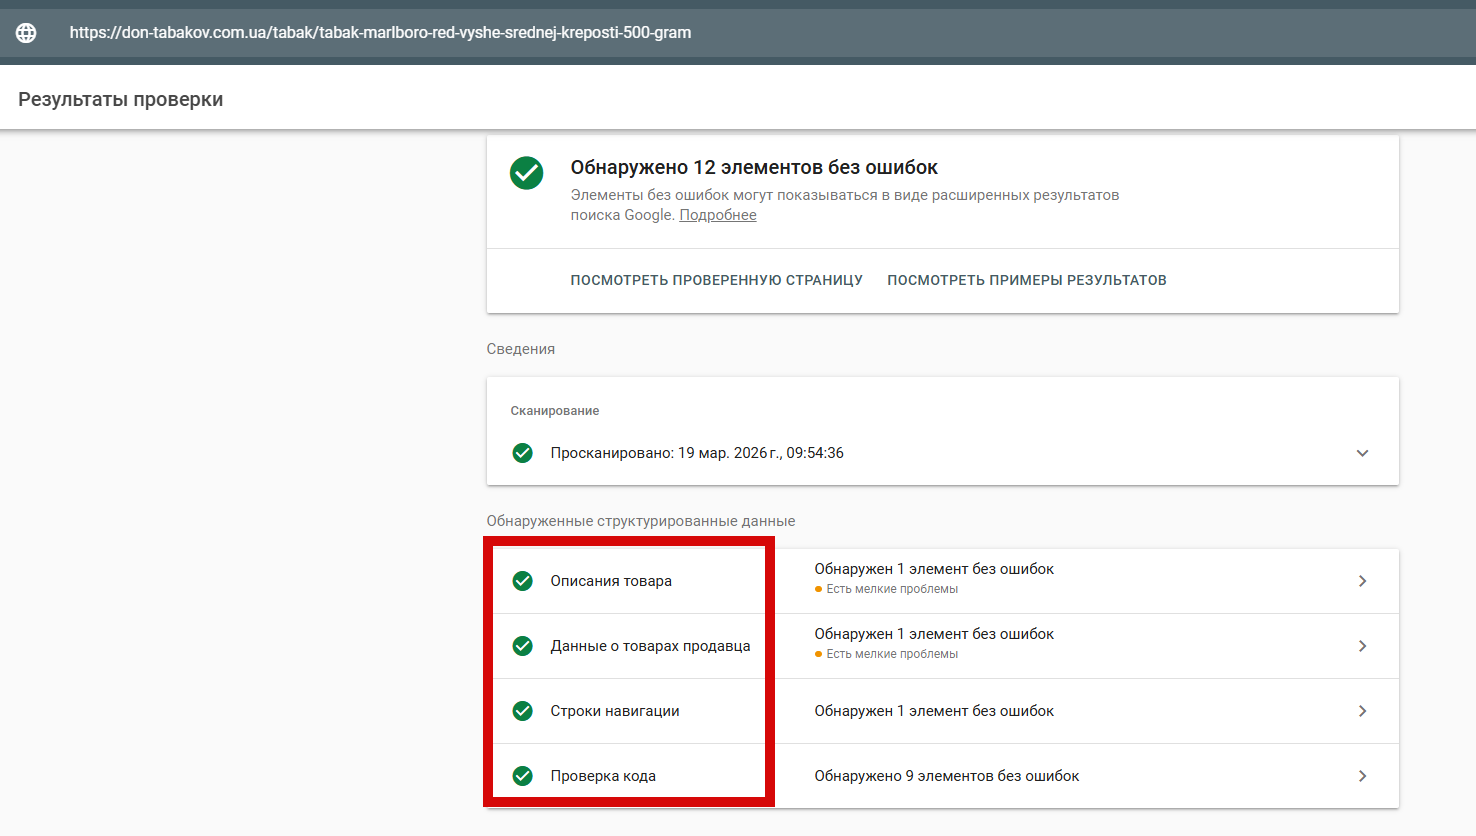Click the Сведения section heading
This screenshot has height=836, width=1476.
(x=521, y=349)
